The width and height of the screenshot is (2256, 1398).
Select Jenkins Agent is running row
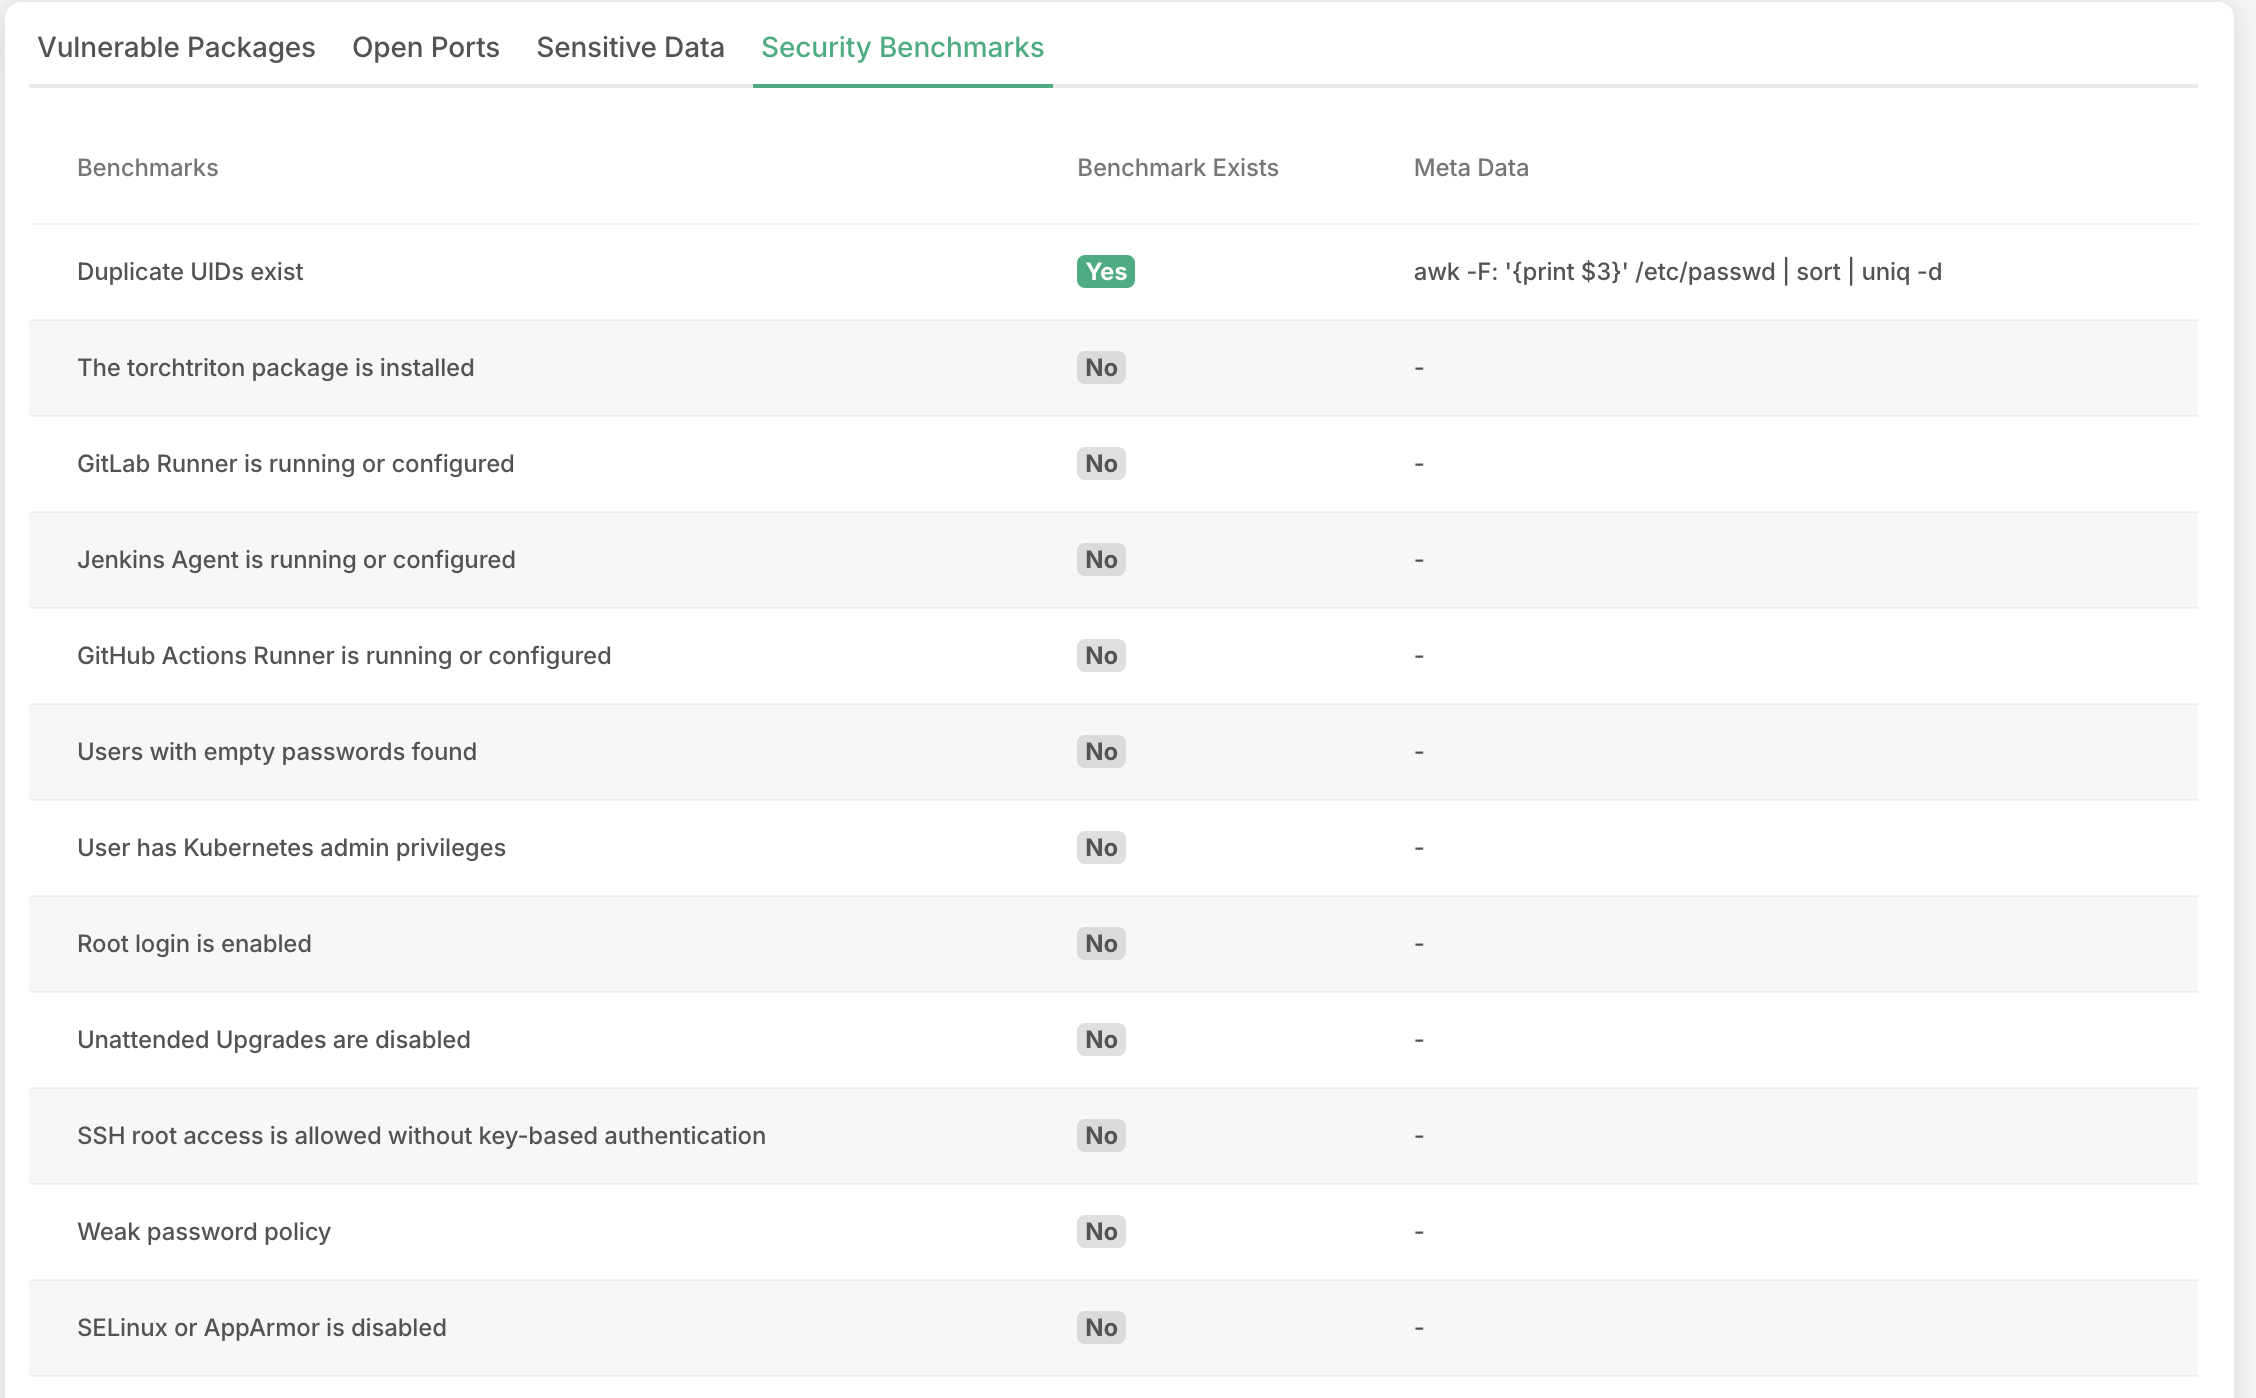pyautogui.click(x=296, y=560)
